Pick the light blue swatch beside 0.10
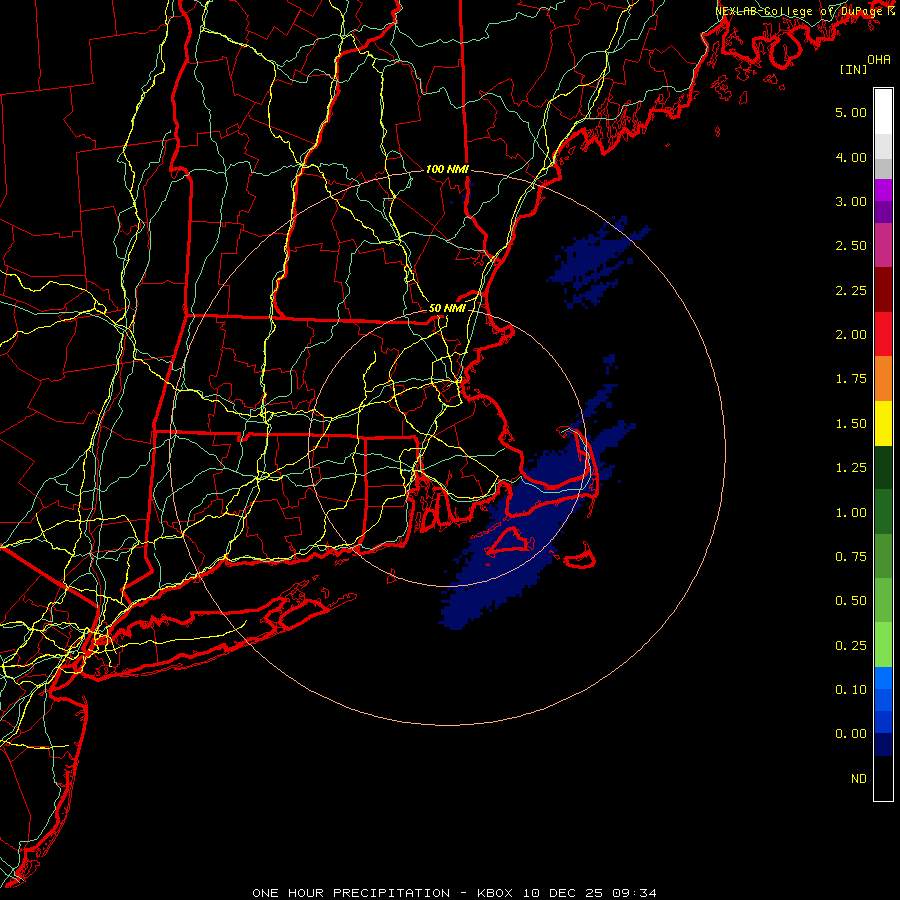This screenshot has height=900, width=900. tap(883, 678)
